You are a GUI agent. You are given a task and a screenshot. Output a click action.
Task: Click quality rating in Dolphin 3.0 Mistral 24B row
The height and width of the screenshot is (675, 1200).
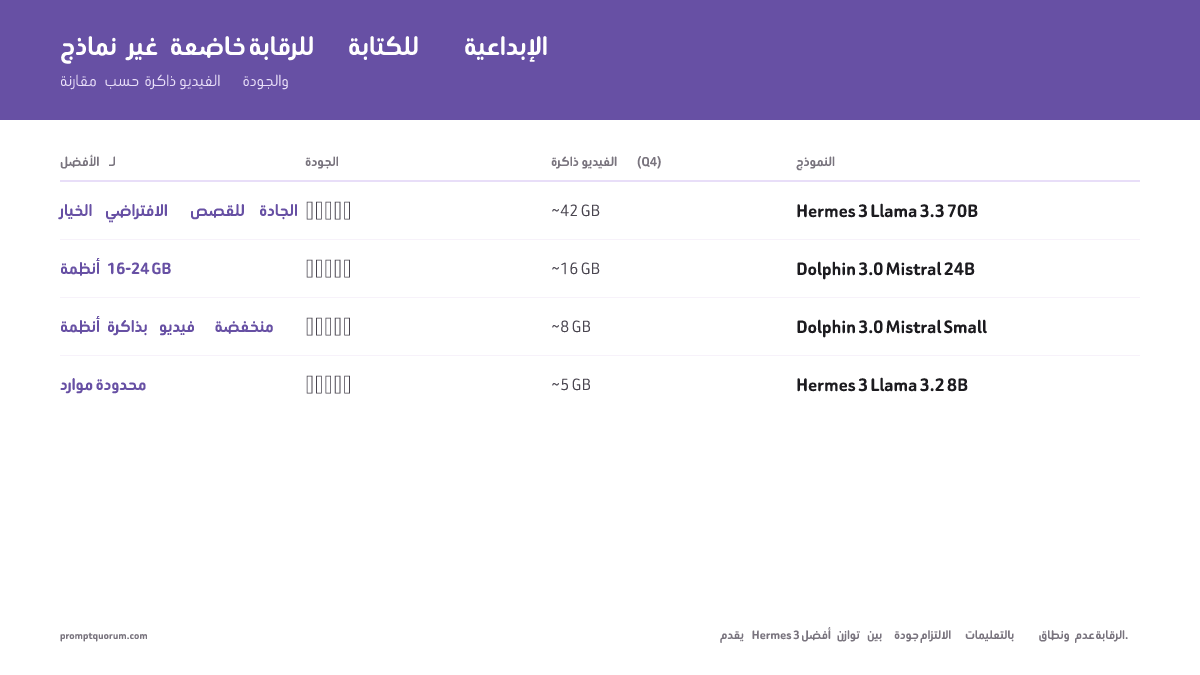tap(328, 269)
